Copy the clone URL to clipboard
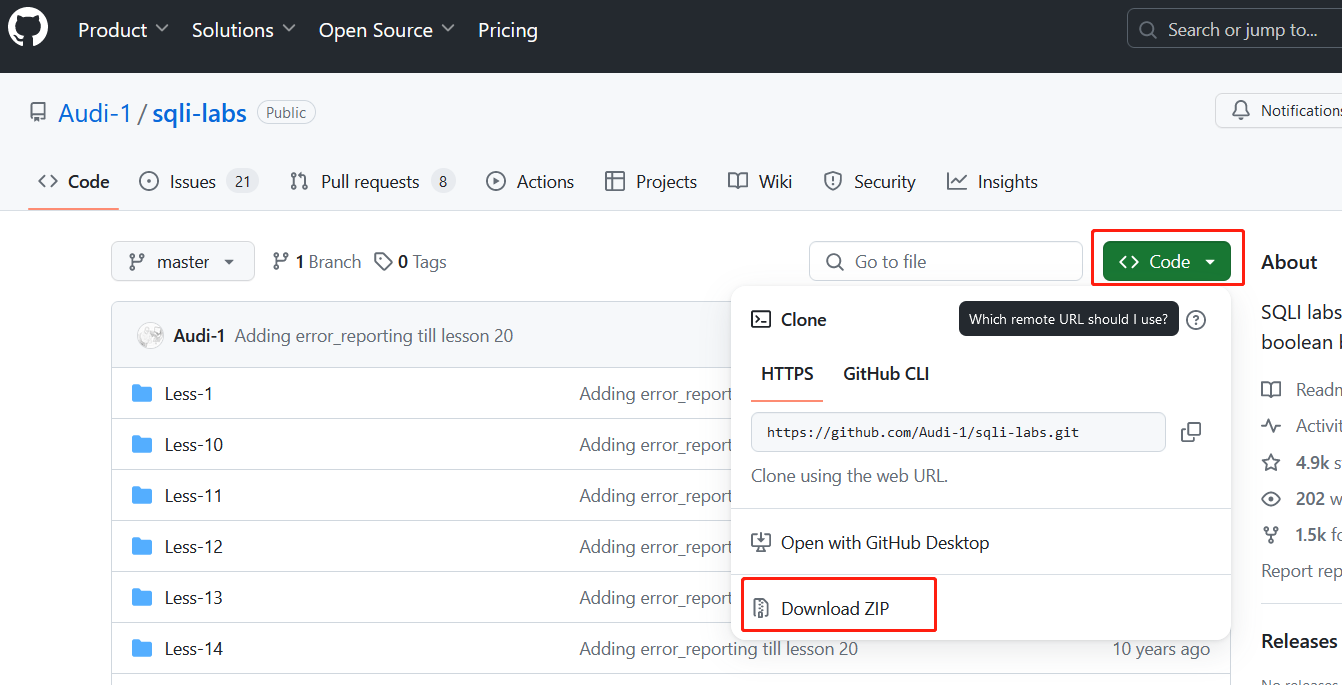The width and height of the screenshot is (1342, 685). [1190, 432]
